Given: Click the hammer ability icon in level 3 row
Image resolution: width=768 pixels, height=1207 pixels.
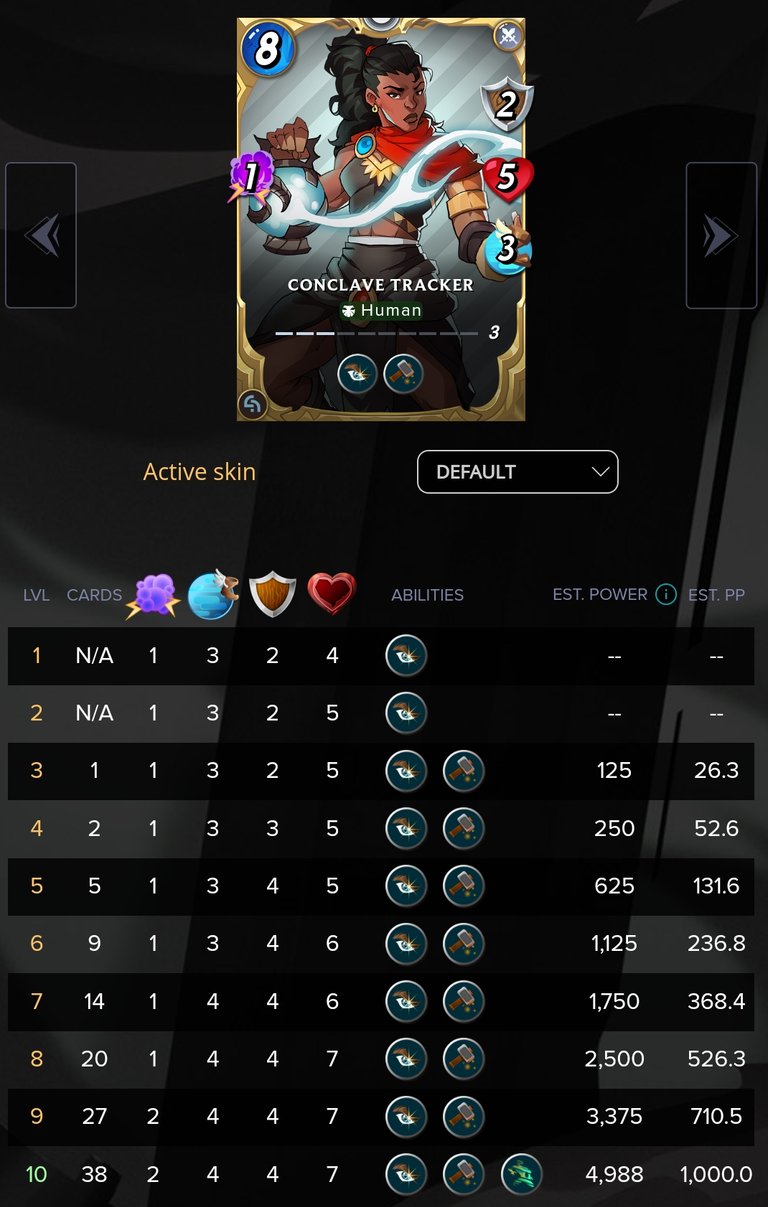Looking at the screenshot, I should coord(464,771).
